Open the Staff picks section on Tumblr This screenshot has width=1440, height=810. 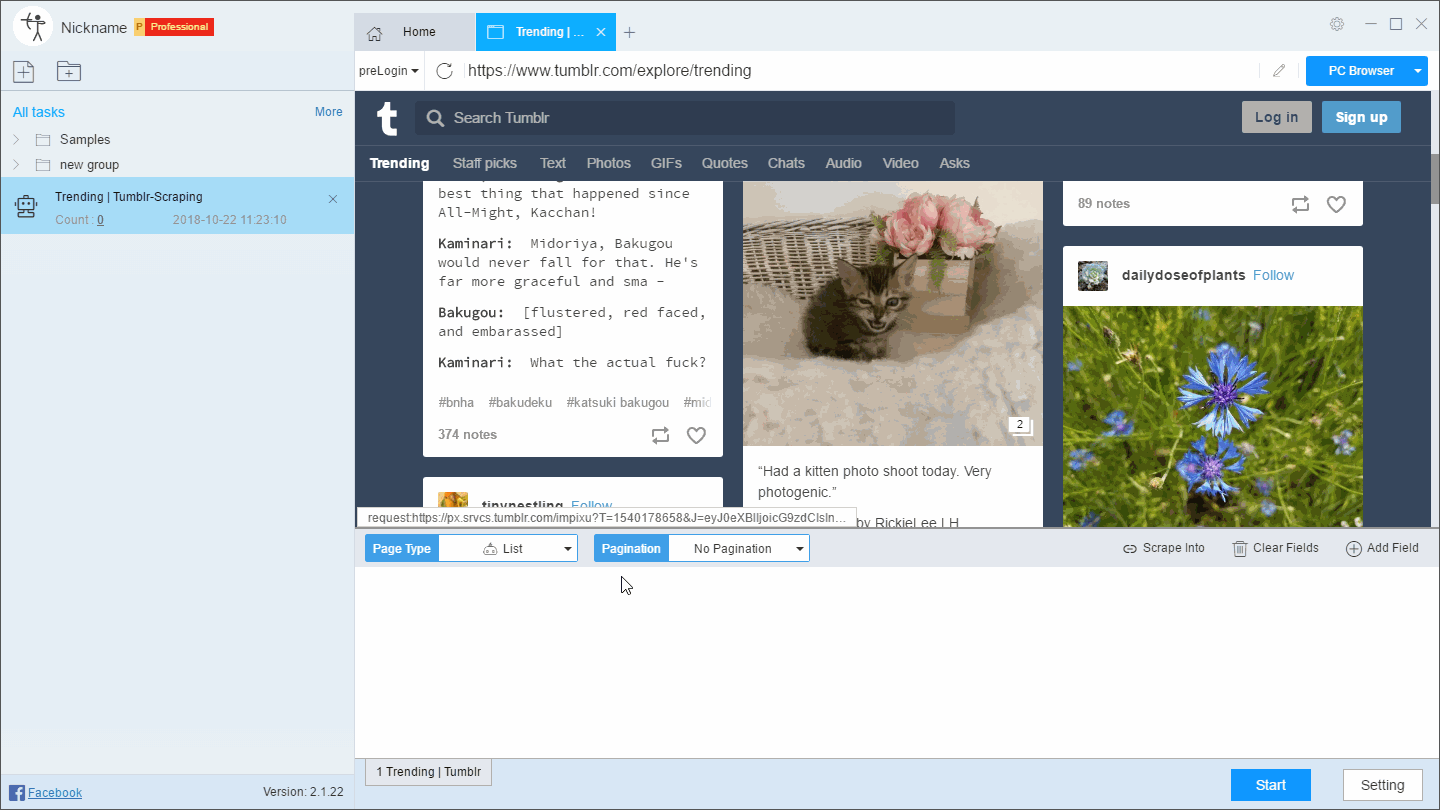[485, 163]
